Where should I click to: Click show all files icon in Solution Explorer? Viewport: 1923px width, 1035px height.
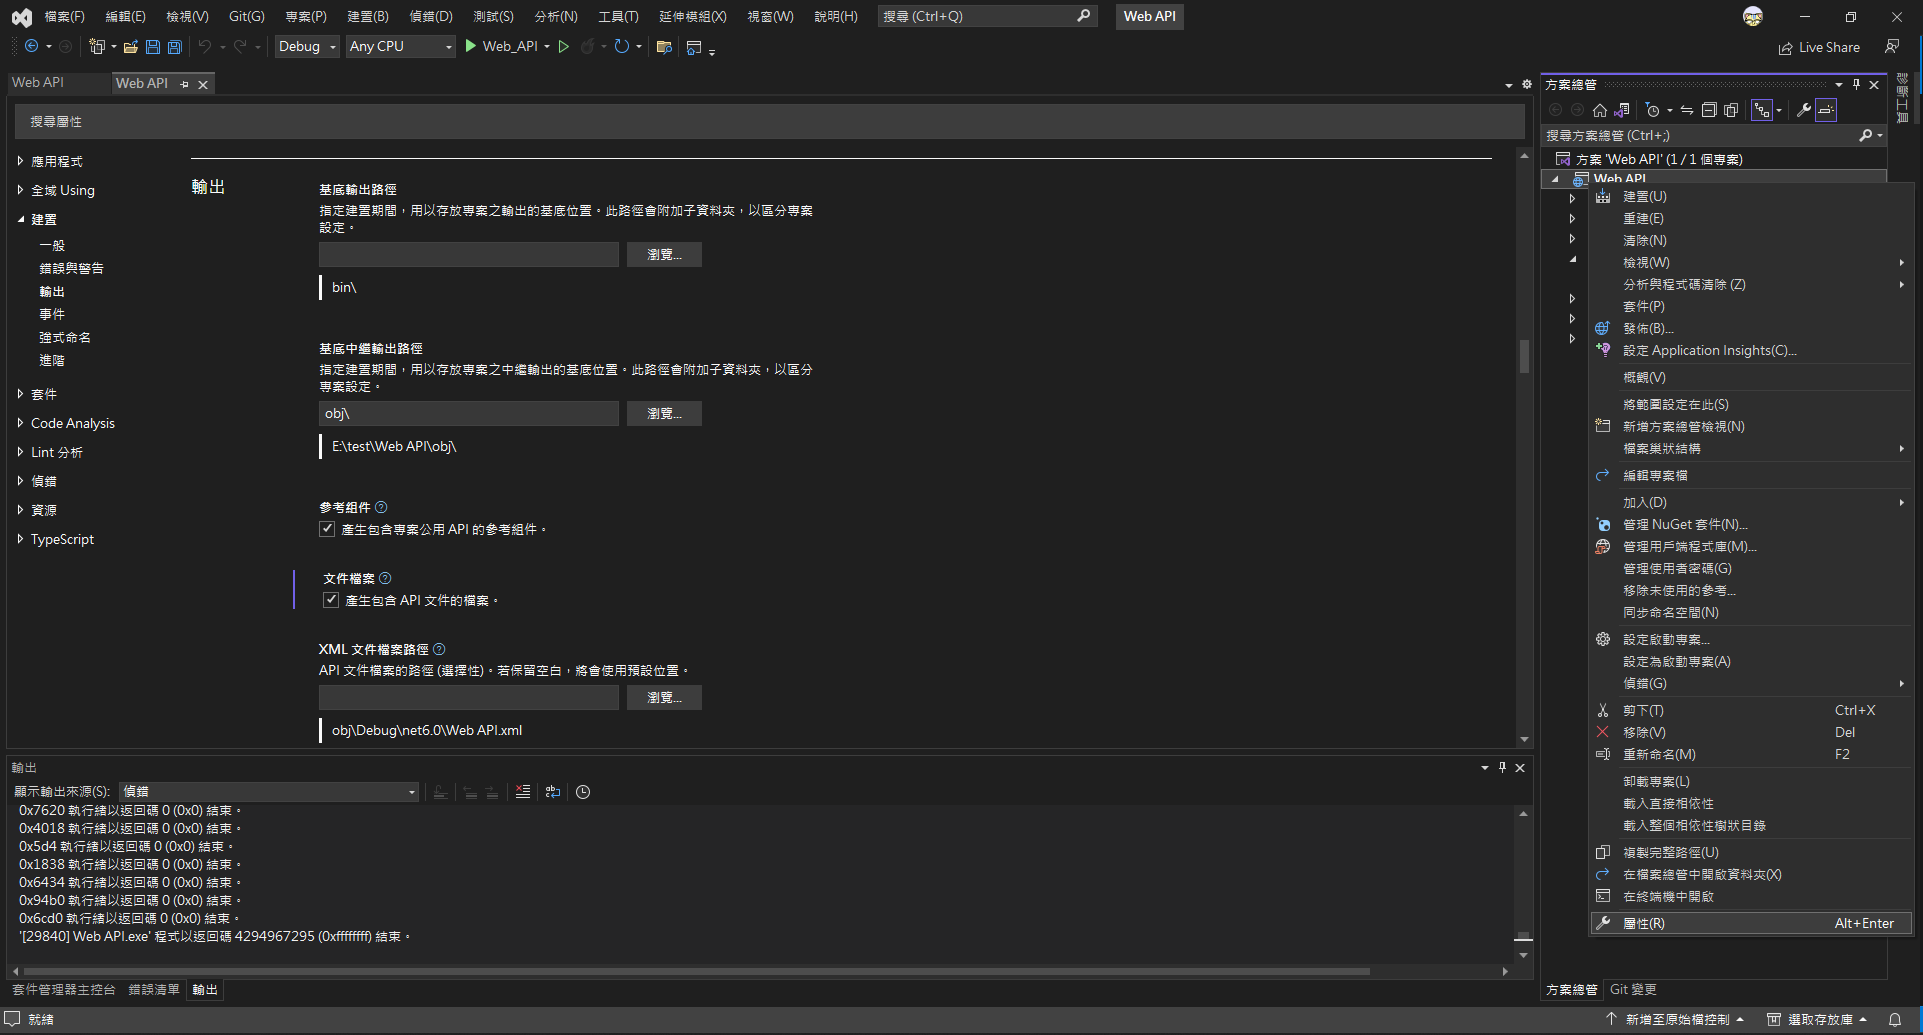point(1731,110)
